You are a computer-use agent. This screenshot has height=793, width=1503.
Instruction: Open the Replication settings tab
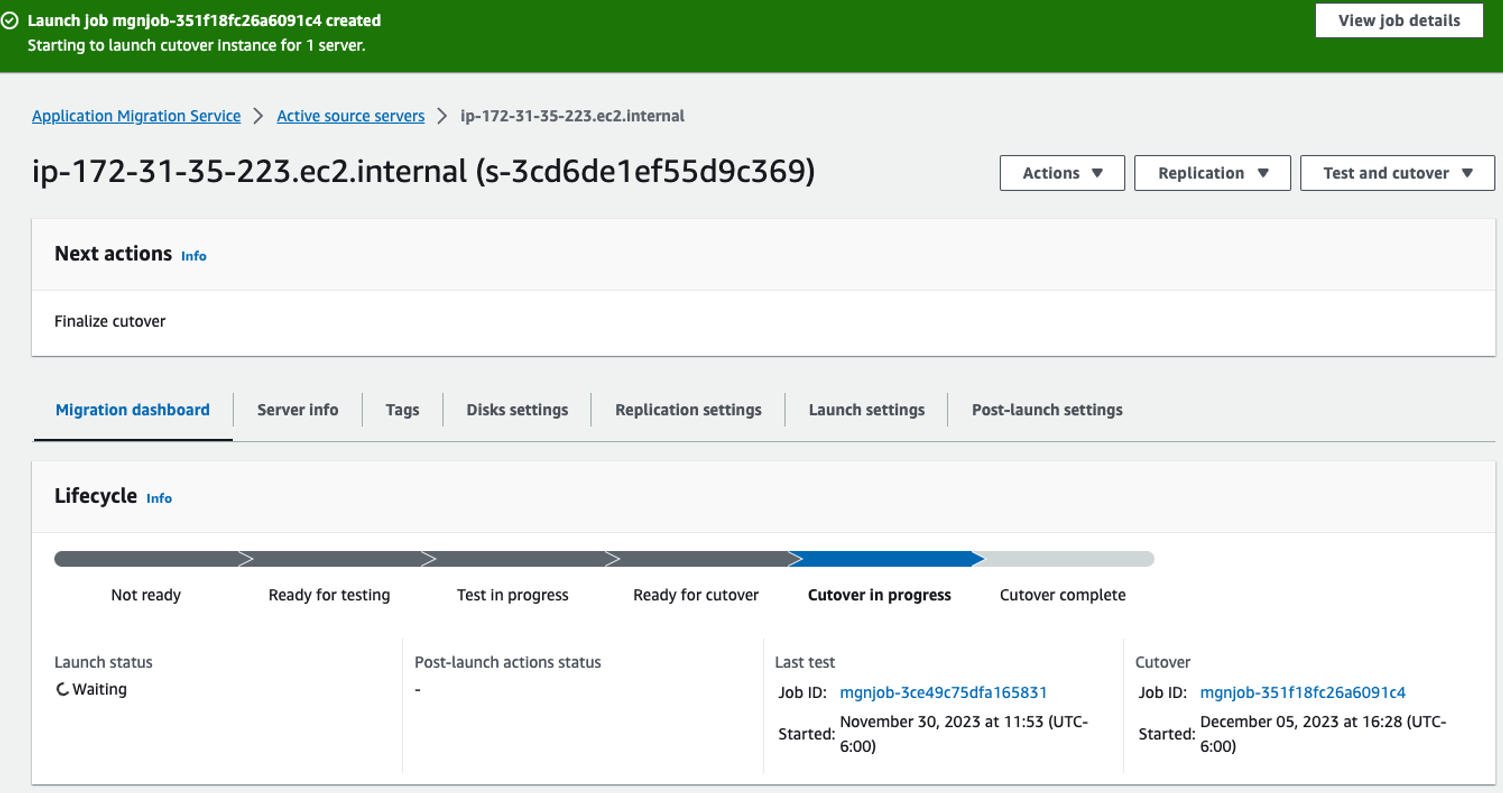tap(688, 410)
